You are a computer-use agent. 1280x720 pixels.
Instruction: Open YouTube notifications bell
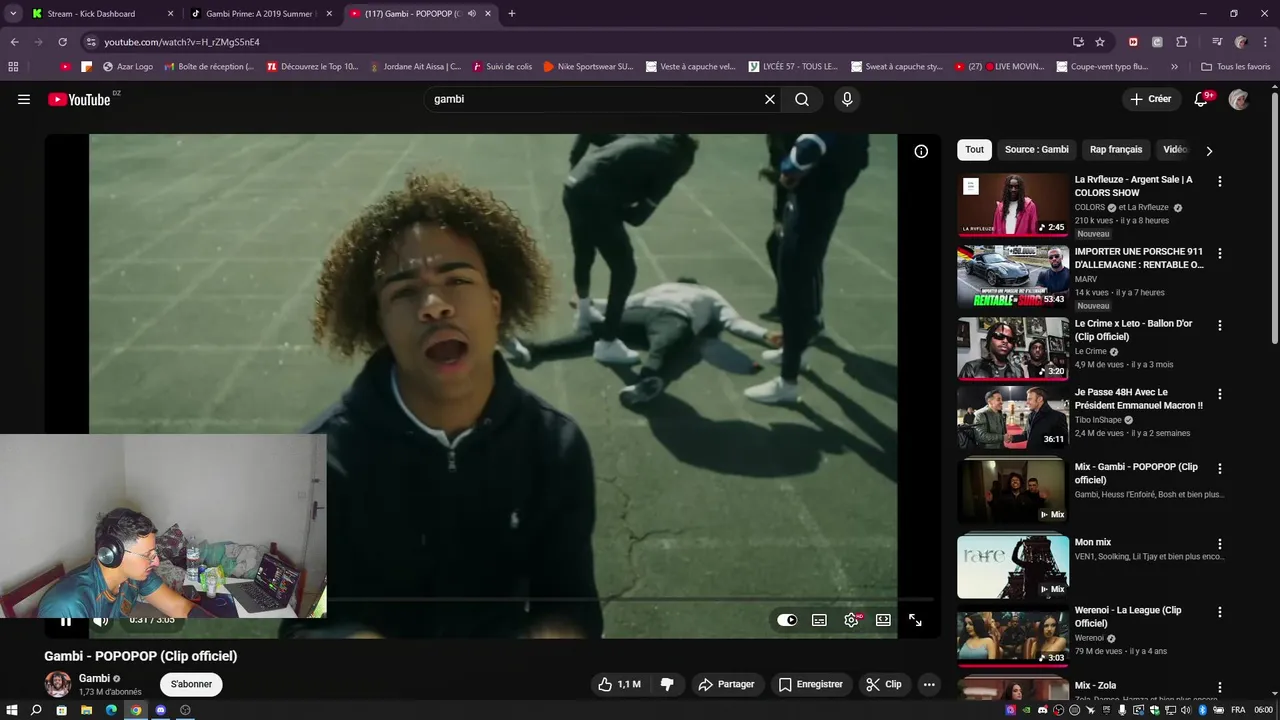click(x=1202, y=99)
